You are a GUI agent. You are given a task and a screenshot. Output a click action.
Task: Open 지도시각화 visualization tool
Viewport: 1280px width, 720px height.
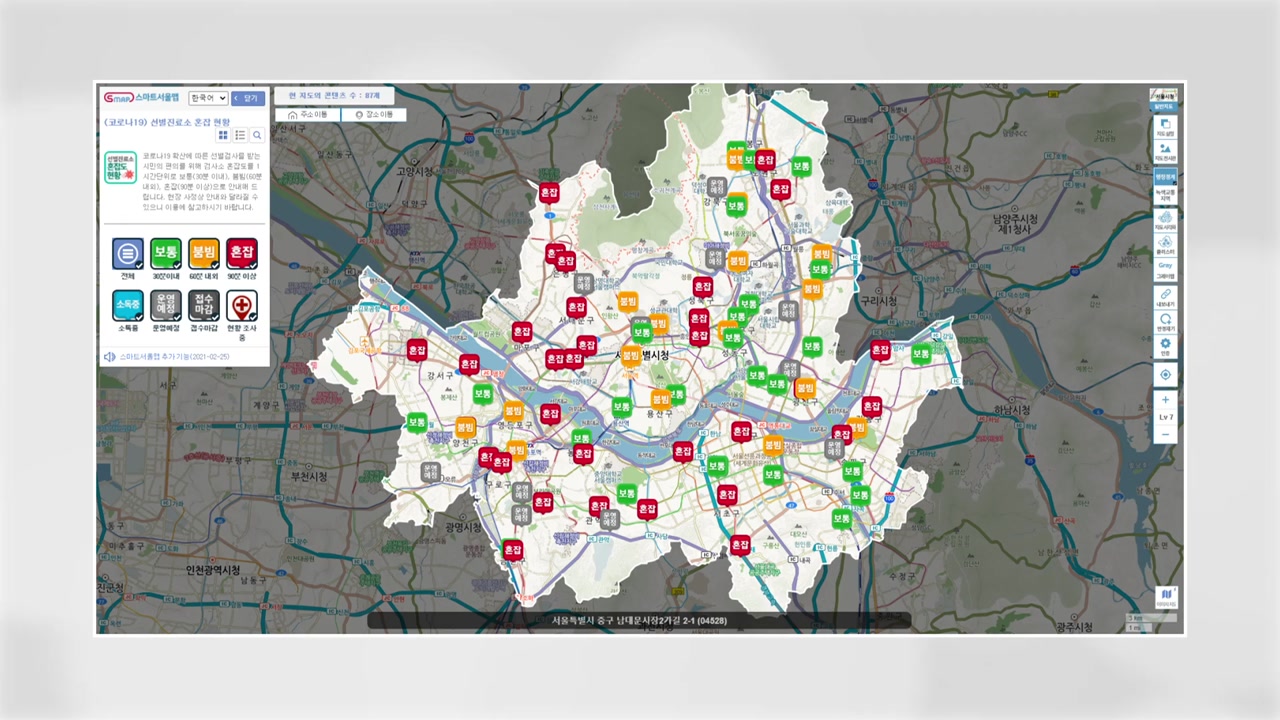(x=1165, y=220)
